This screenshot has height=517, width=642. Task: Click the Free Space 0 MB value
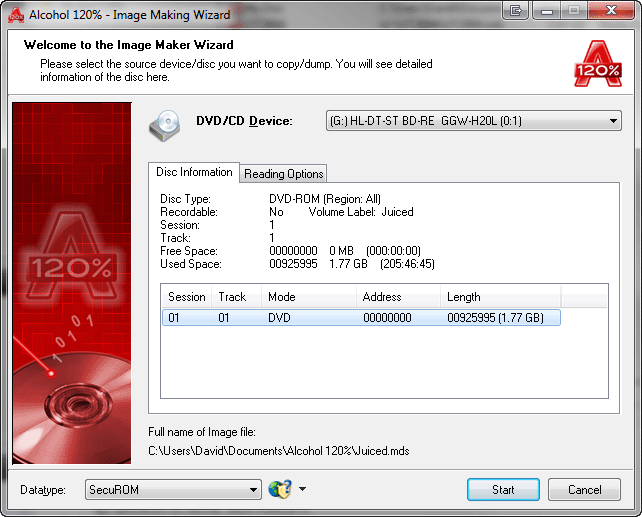(341, 251)
